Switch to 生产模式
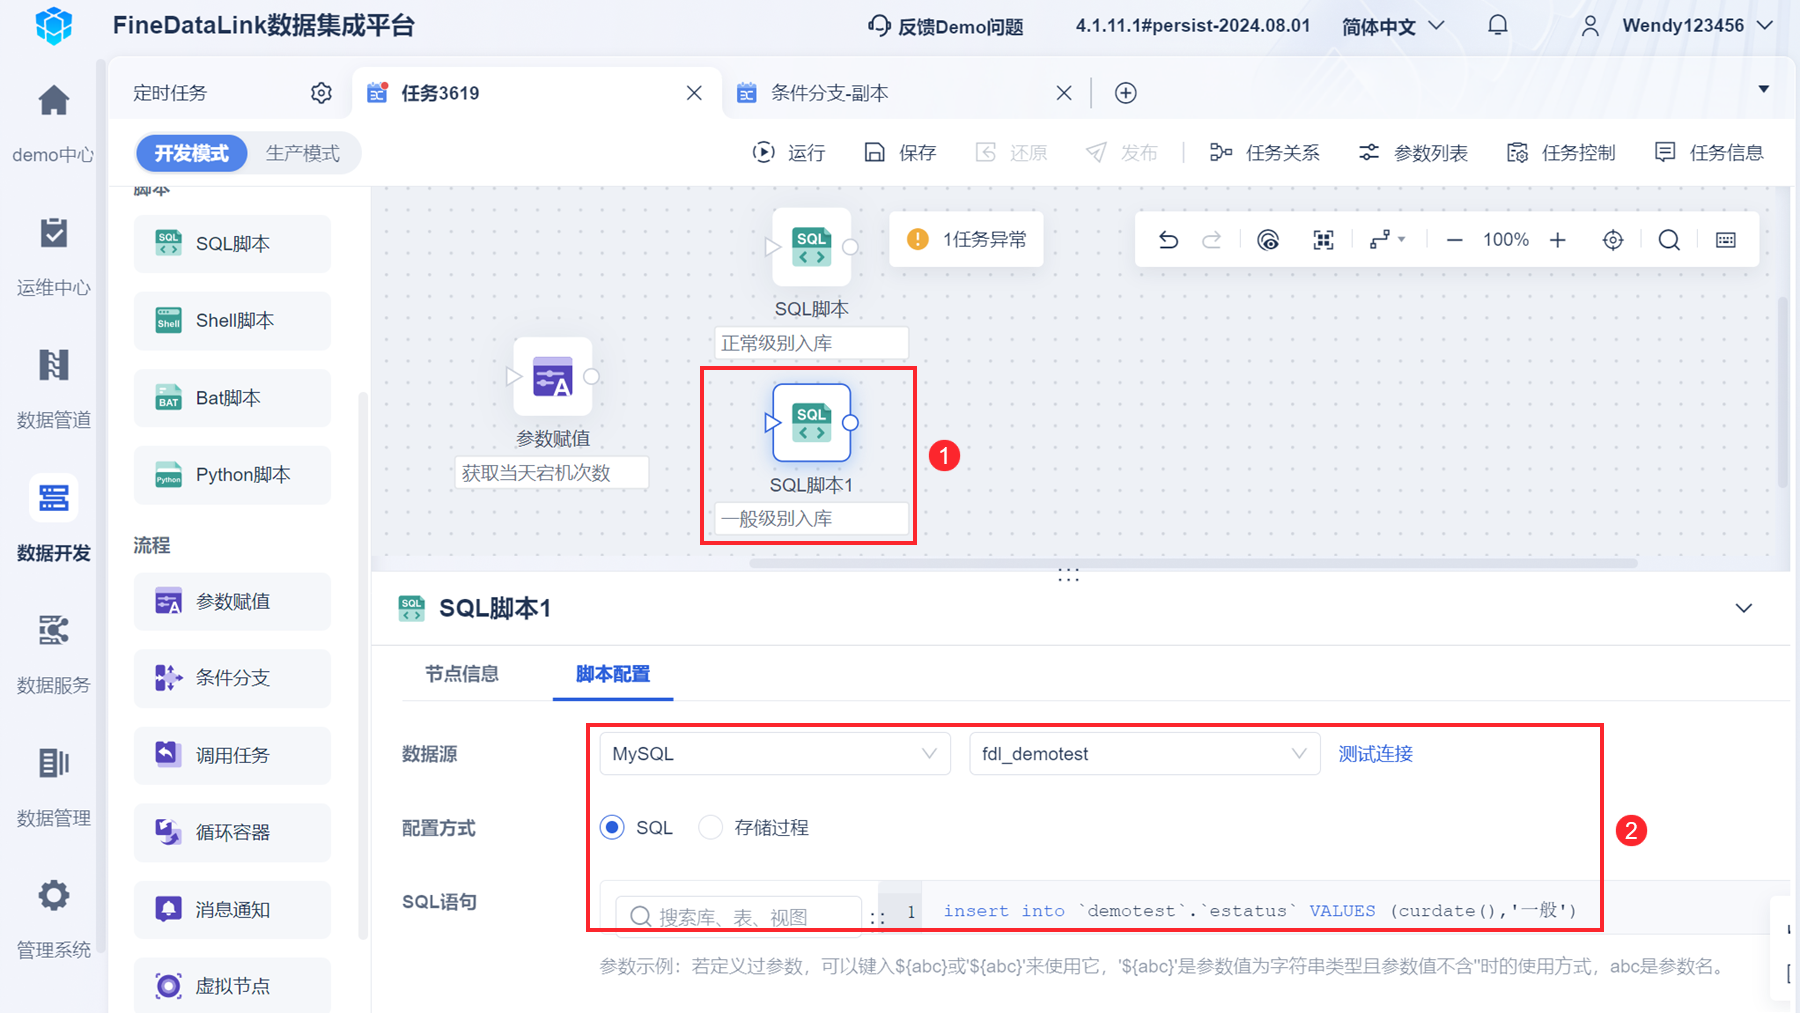The image size is (1800, 1013). click(x=303, y=153)
